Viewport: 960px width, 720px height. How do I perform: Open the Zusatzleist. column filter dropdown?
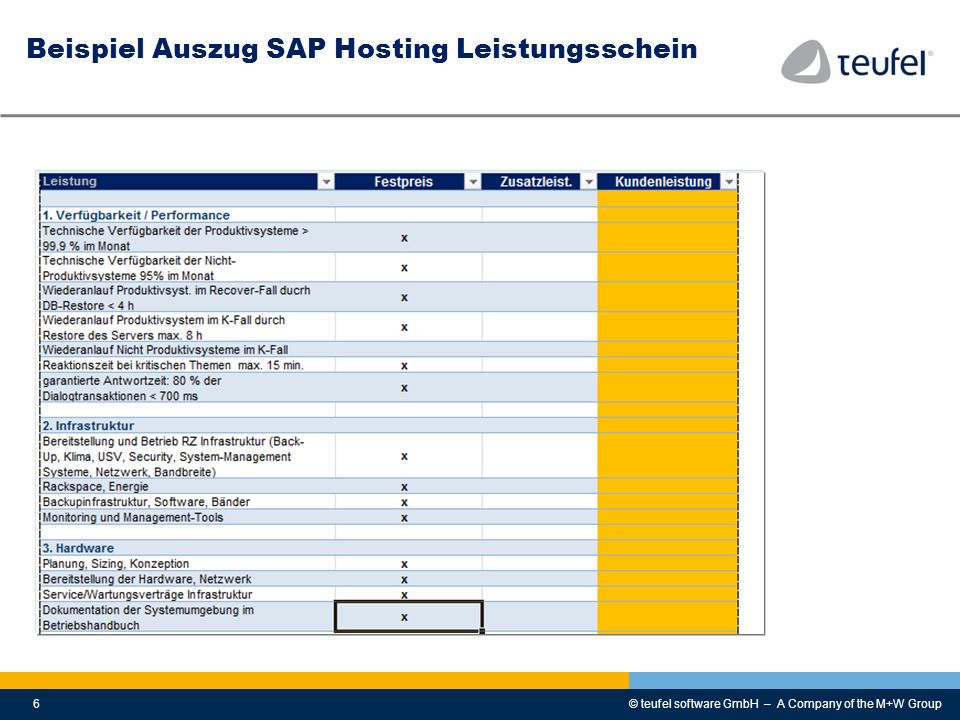pos(588,182)
